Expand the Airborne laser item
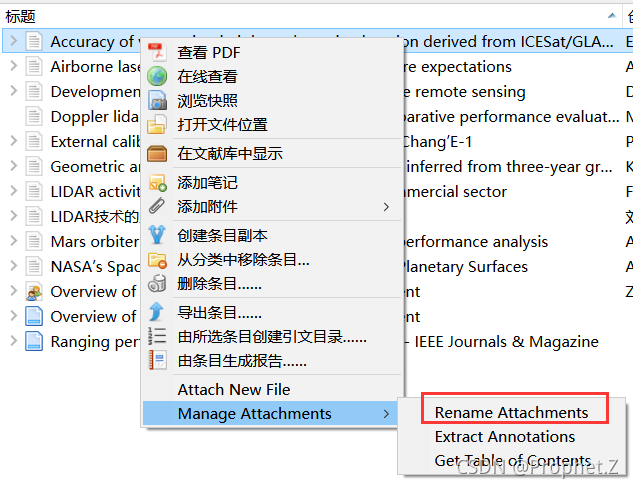Viewport: 633px width, 488px height. [x=13, y=65]
